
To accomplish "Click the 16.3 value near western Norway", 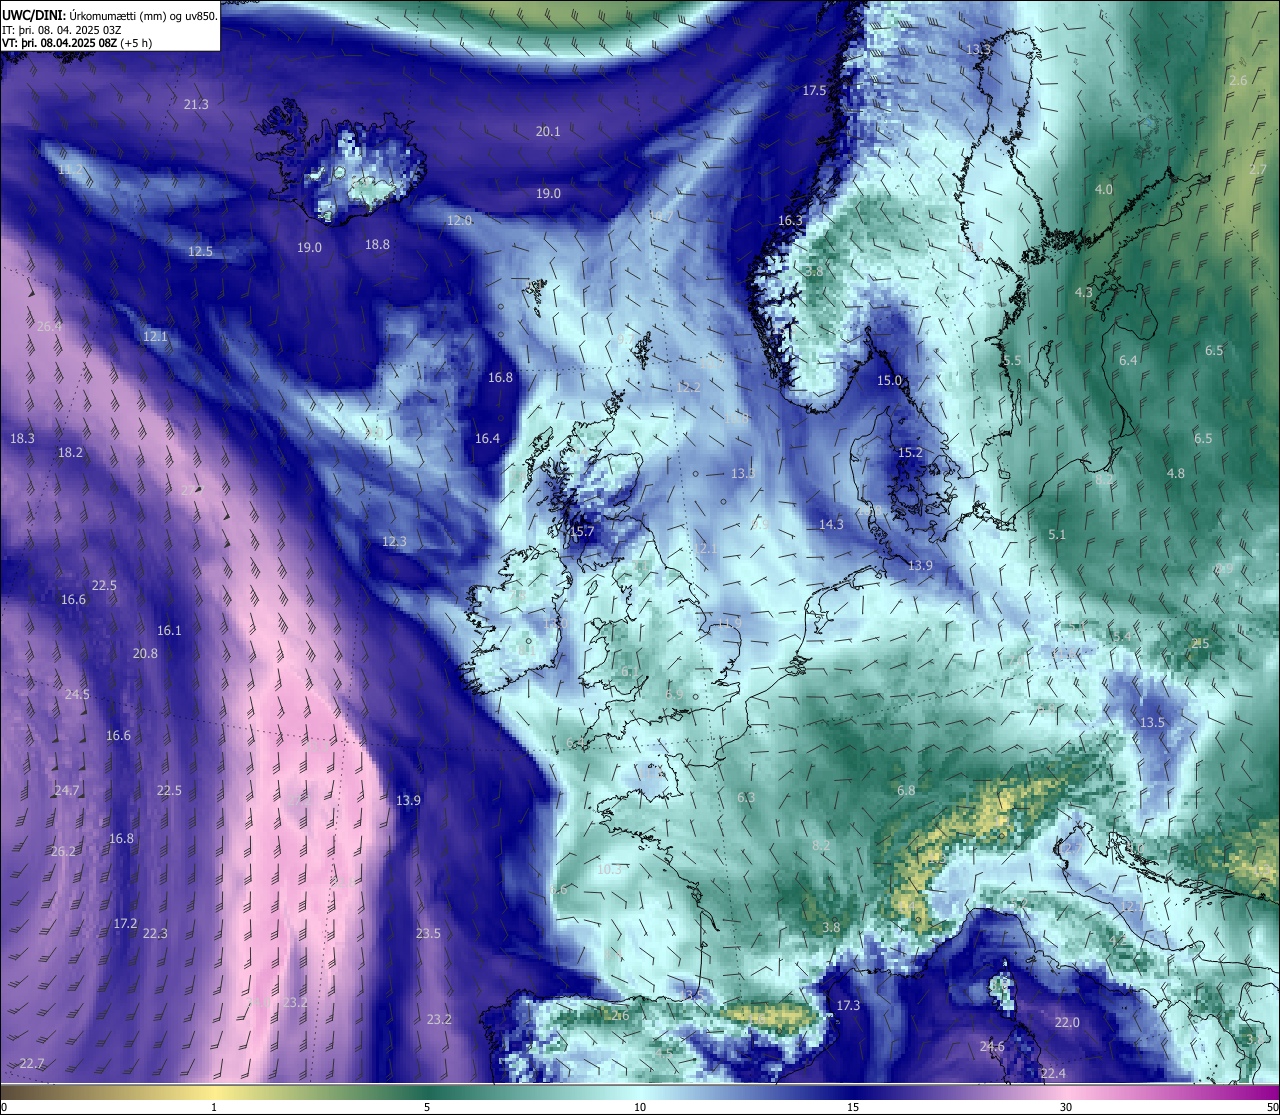I will tap(790, 221).
